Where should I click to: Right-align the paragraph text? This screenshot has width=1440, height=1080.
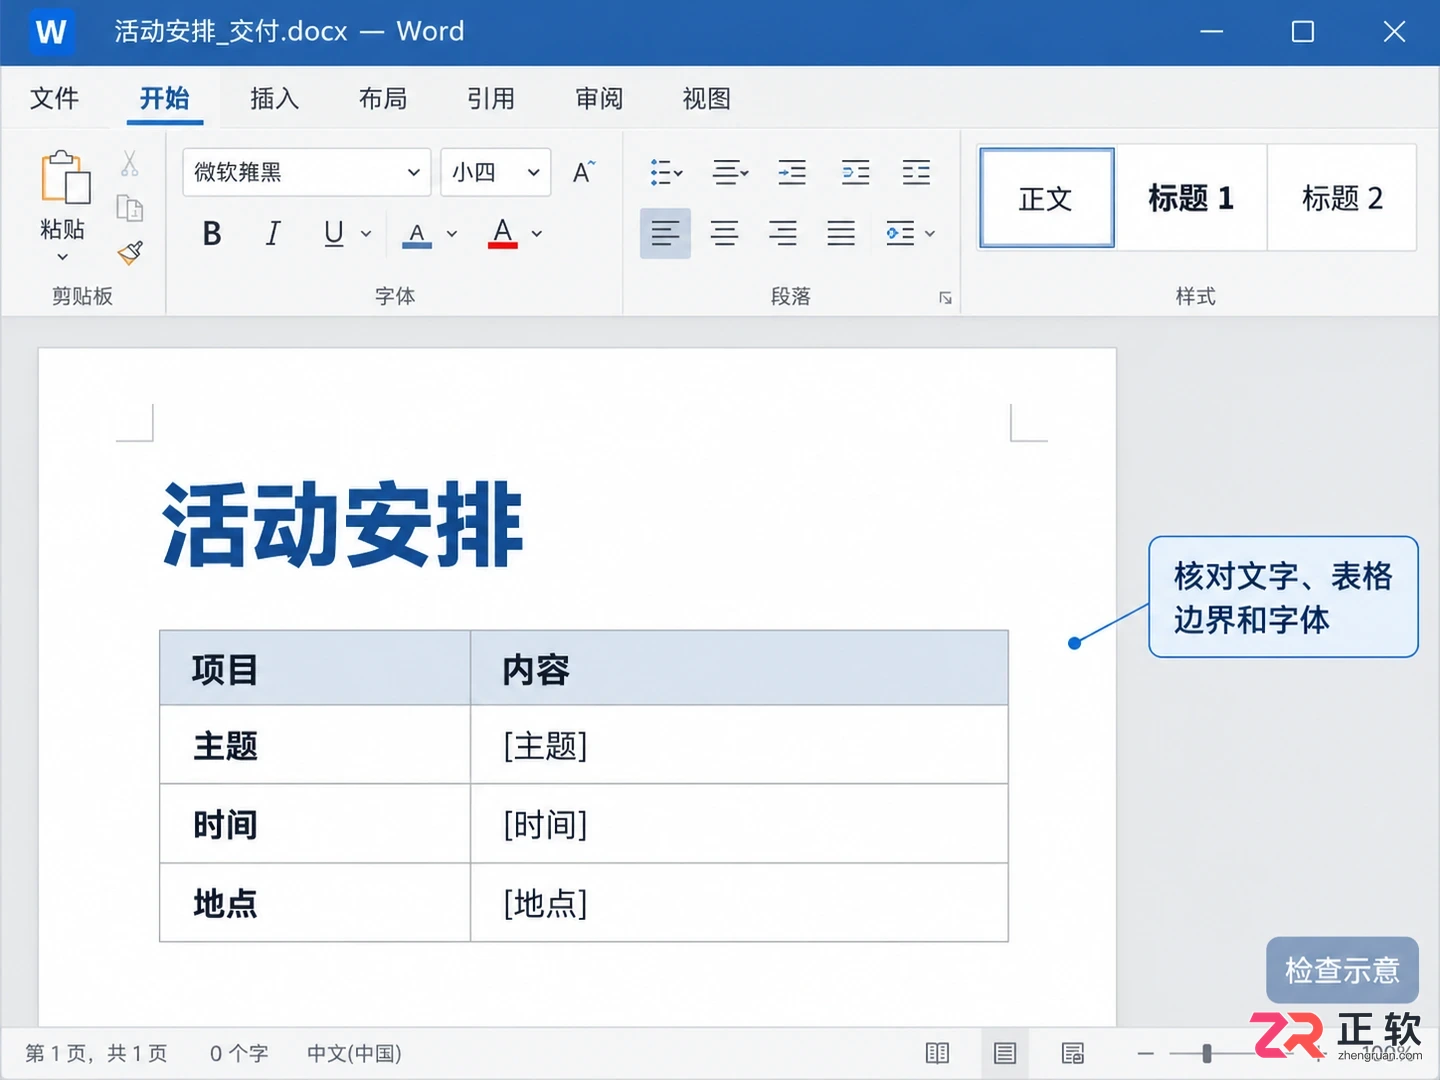[x=783, y=233]
